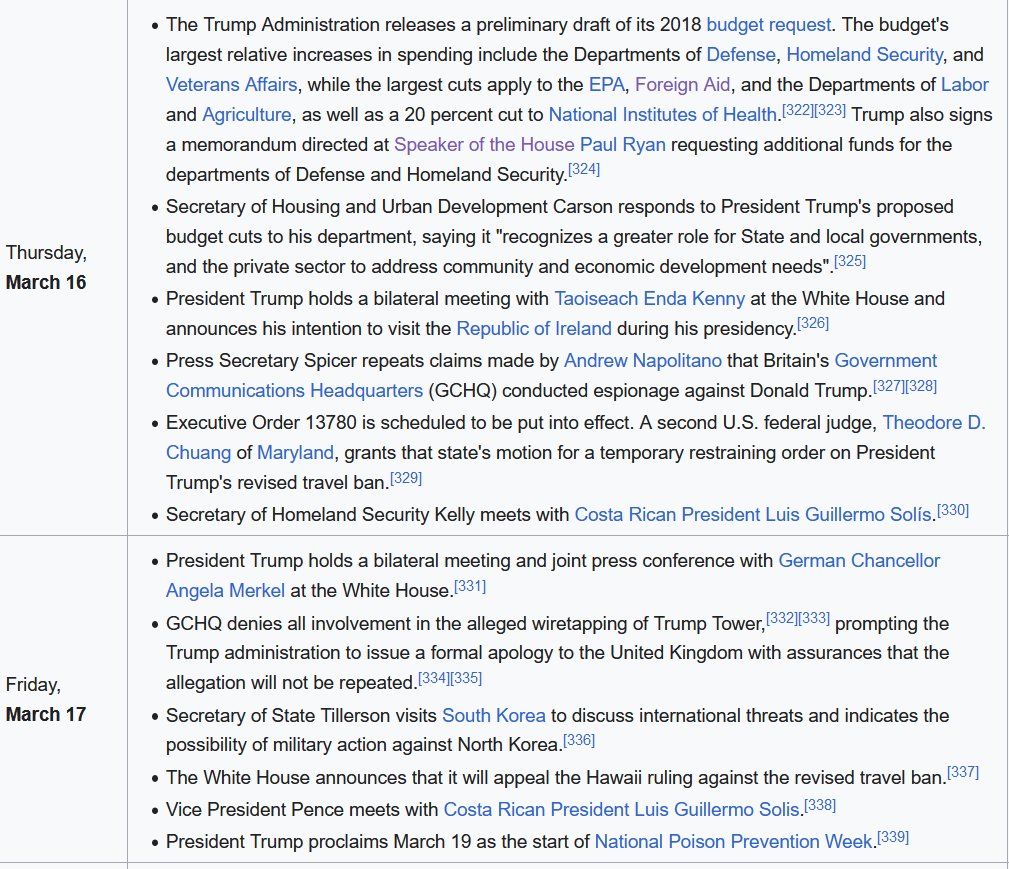The height and width of the screenshot is (869, 1009).
Task: Jump to citation 330
Action: (953, 510)
